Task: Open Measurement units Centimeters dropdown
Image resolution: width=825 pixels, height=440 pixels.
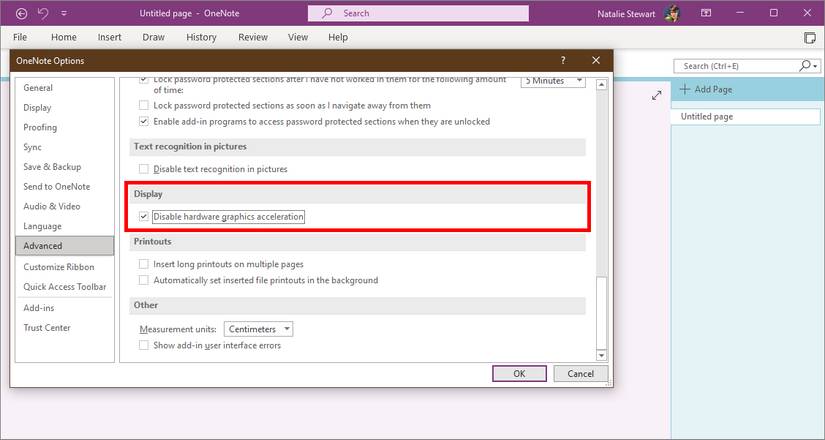Action: click(258, 329)
